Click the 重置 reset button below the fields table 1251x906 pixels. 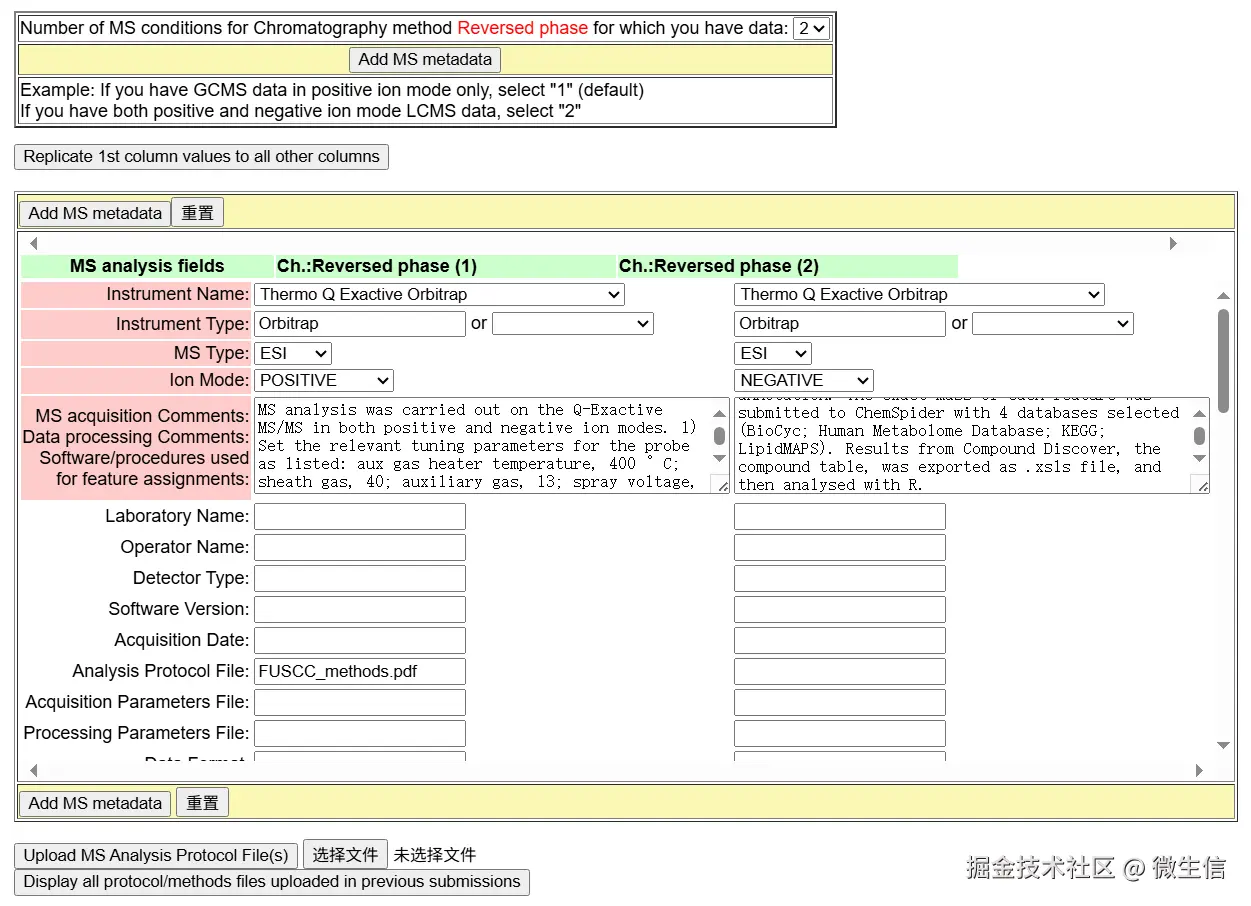203,803
